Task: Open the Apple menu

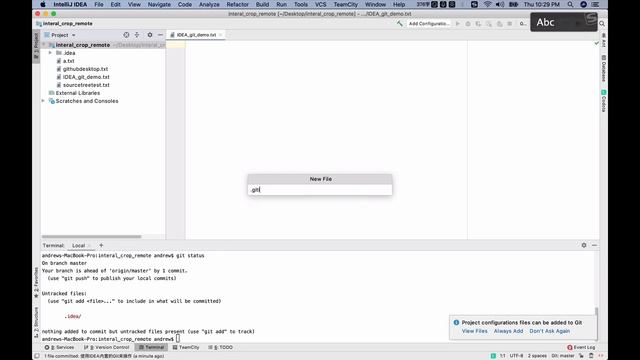Action: pos(43,4)
